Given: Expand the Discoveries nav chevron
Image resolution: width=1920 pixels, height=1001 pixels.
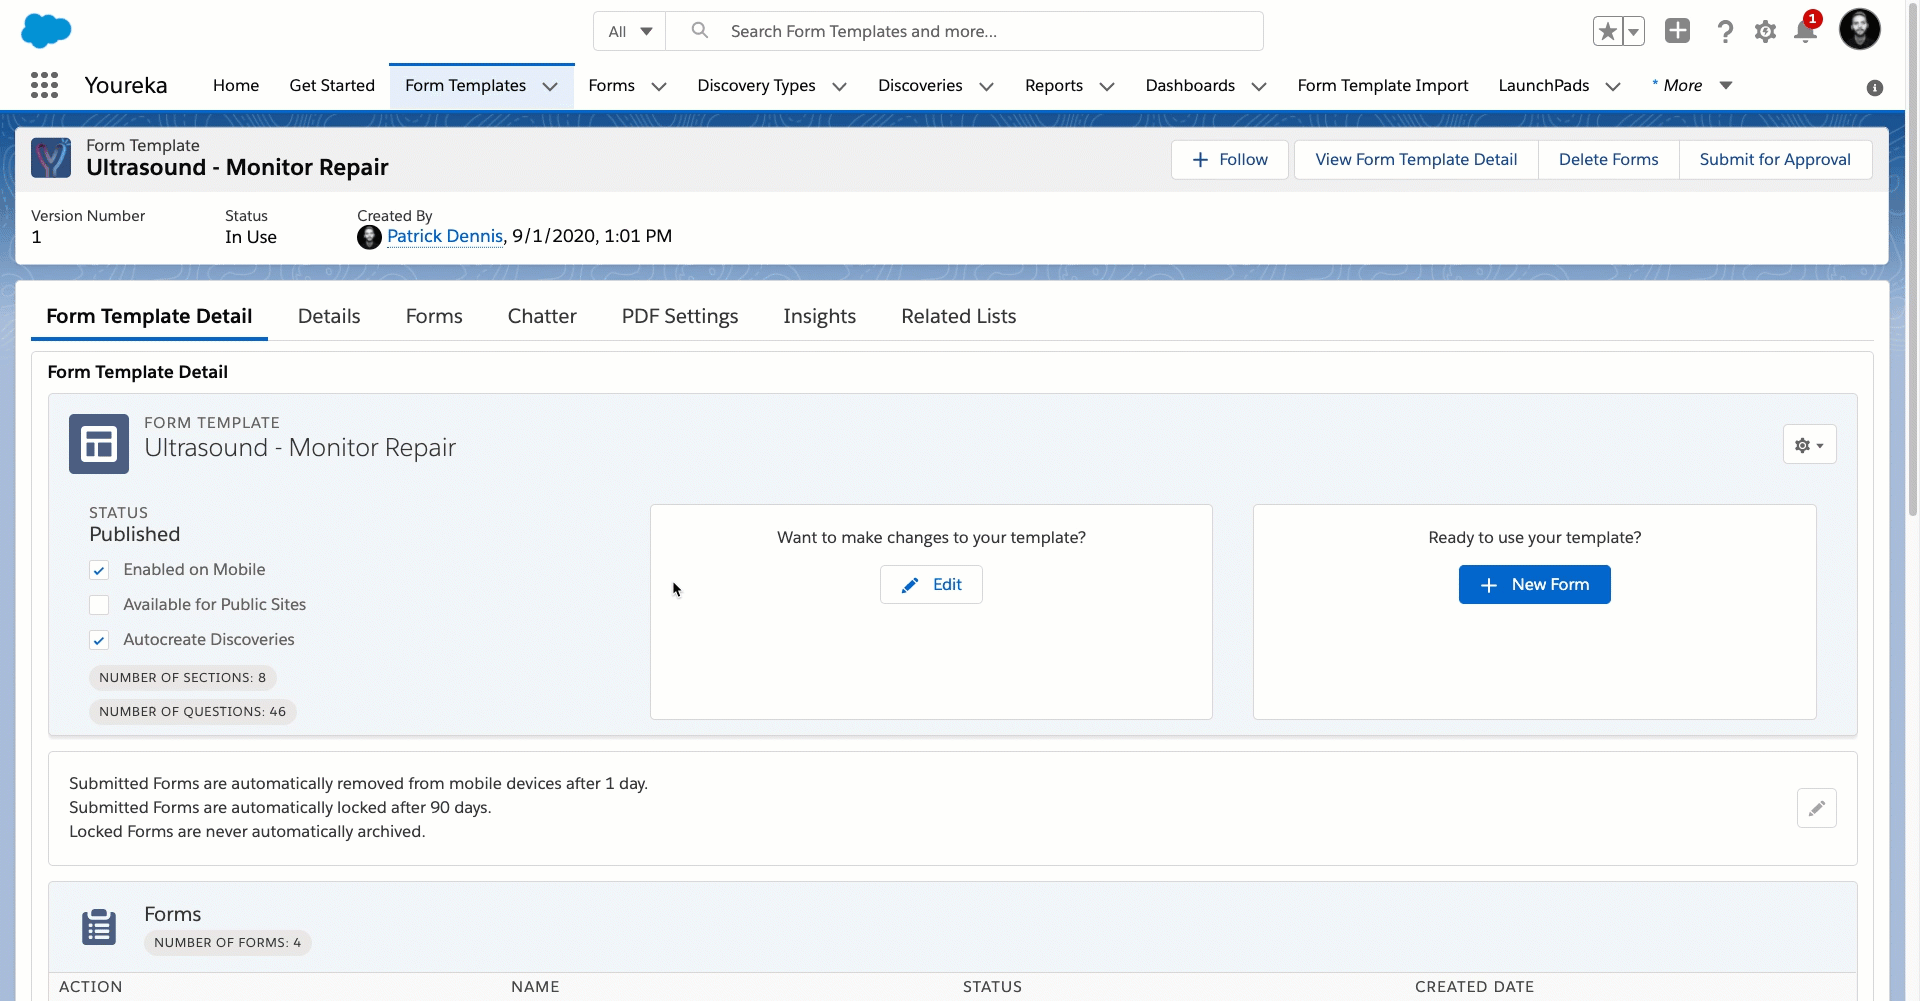Looking at the screenshot, I should (986, 87).
